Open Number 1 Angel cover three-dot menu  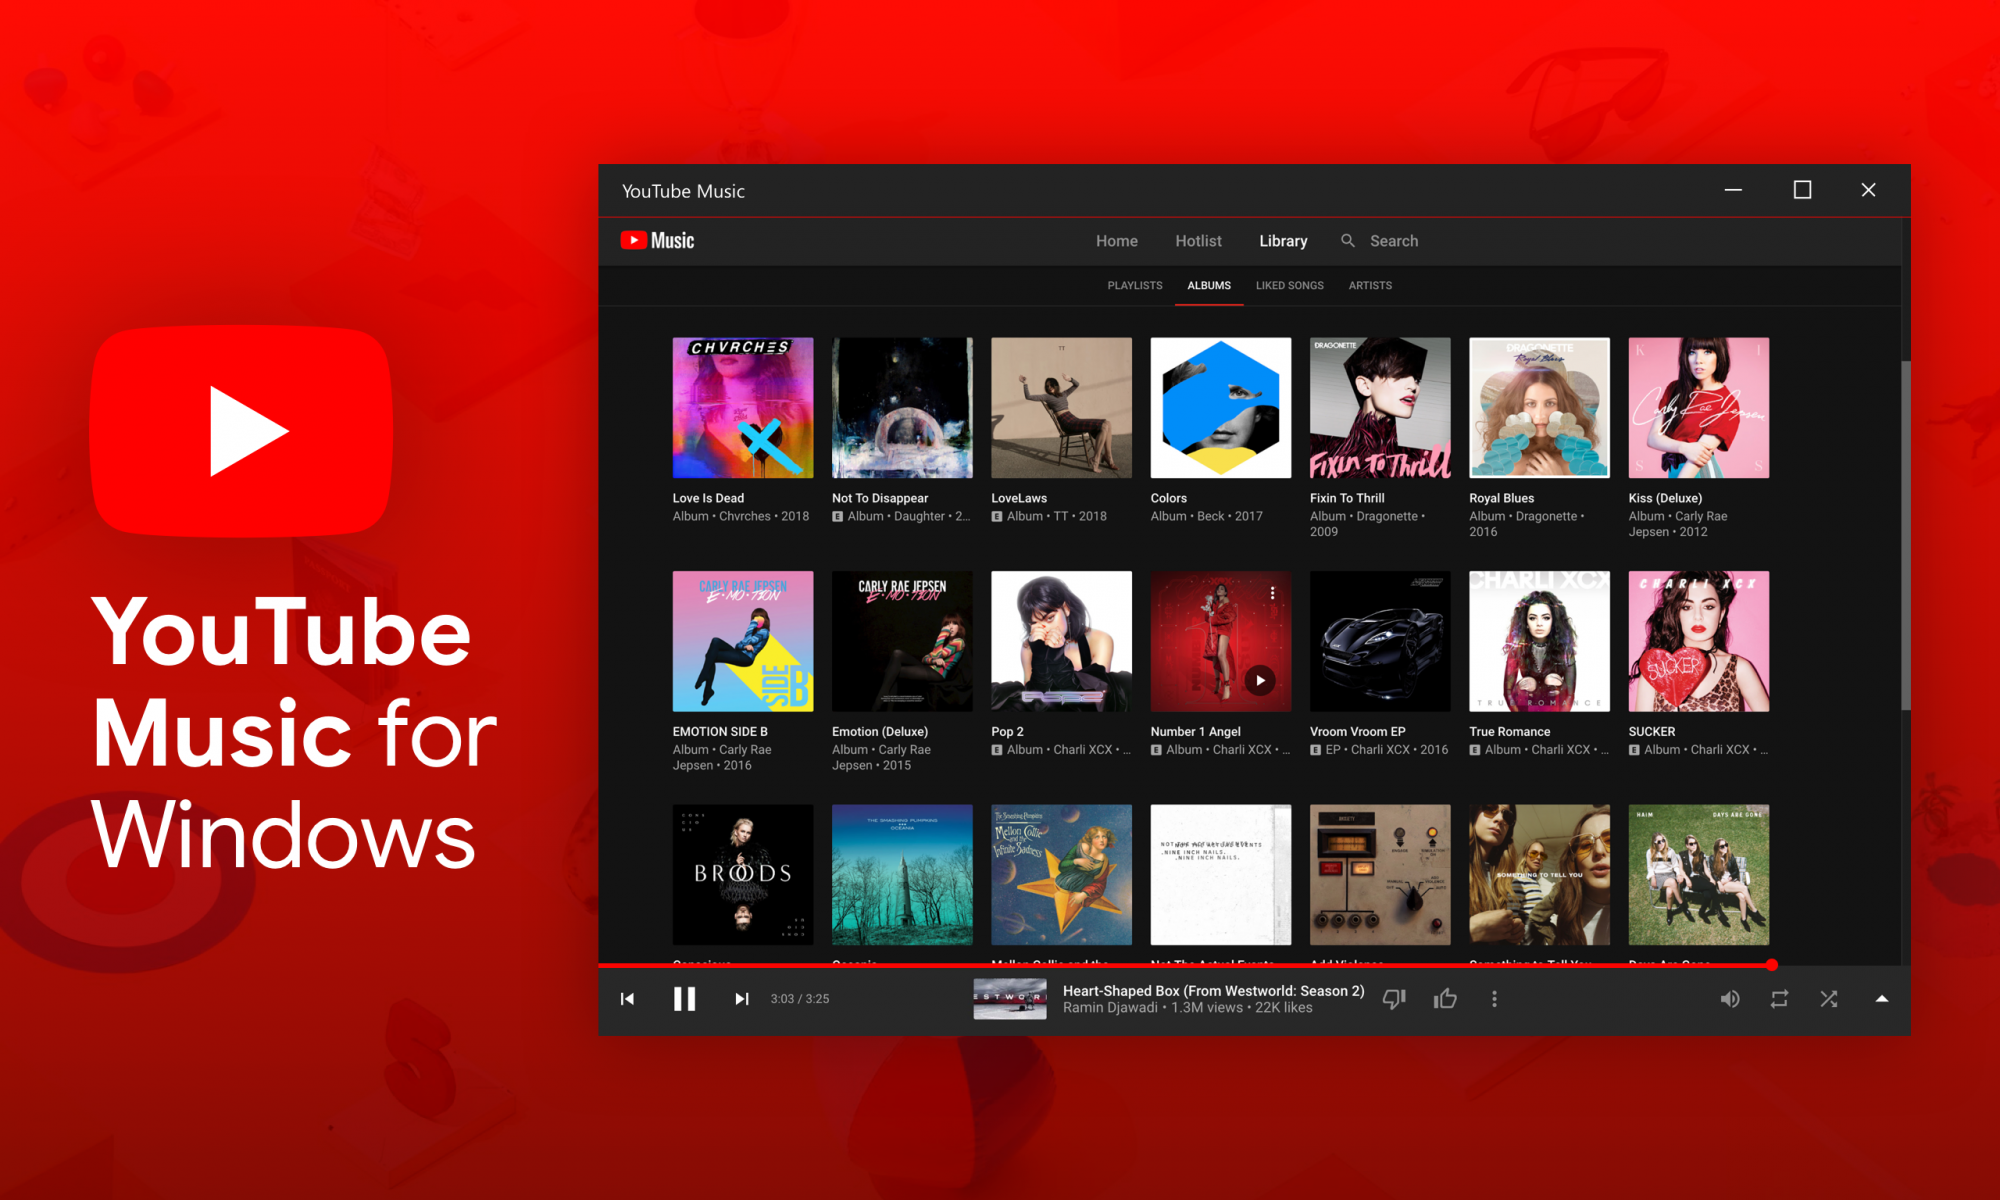pos(1272,593)
